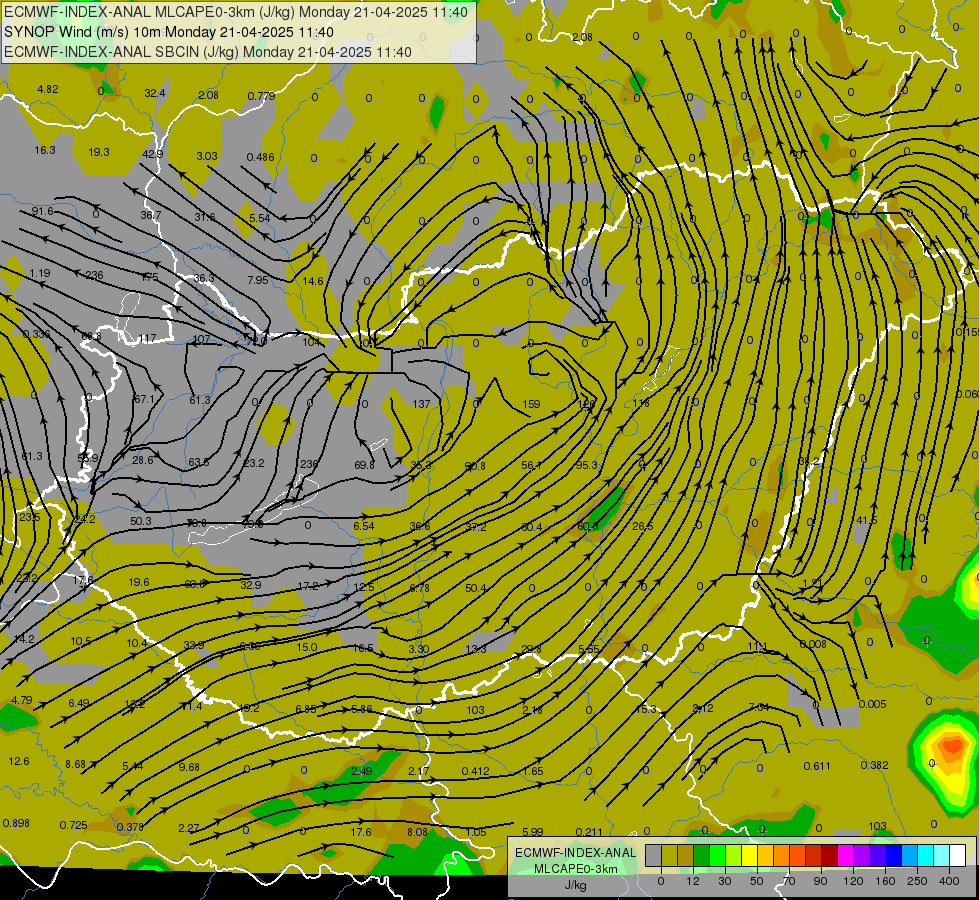The width and height of the screenshot is (979, 900).
Task: Click the map value 15.3
Action: pos(646,709)
